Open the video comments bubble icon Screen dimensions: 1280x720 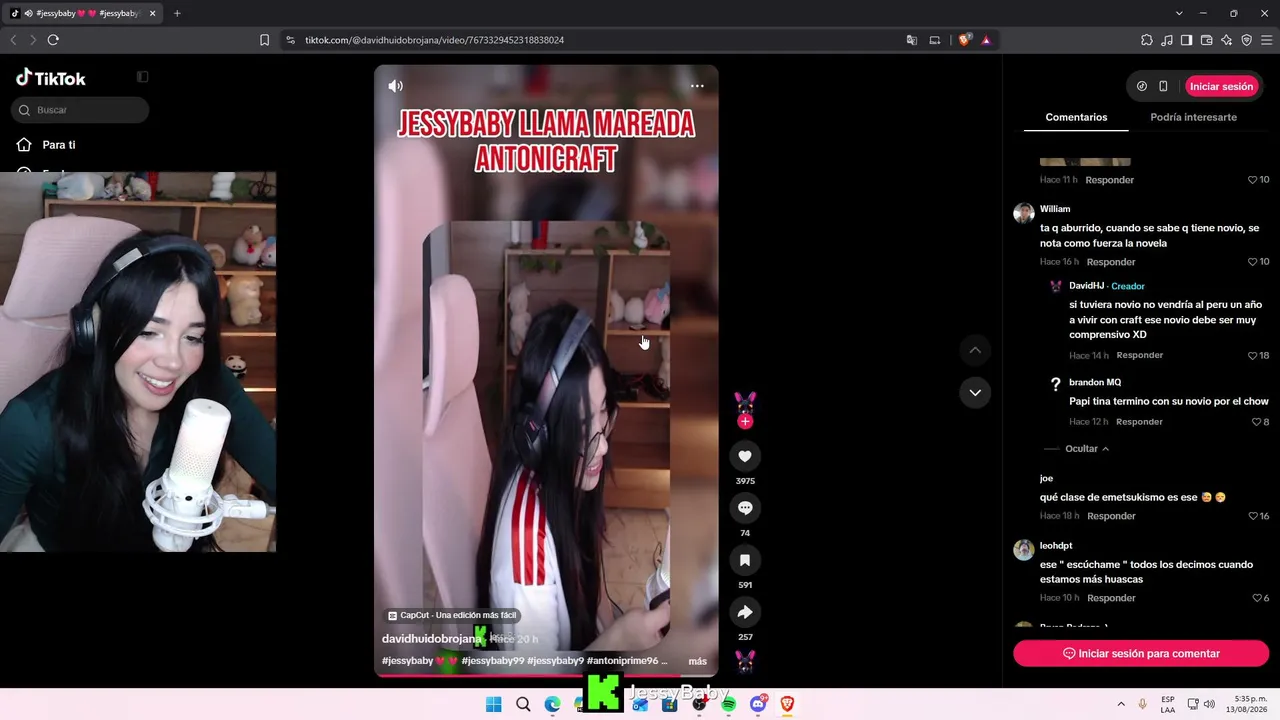click(745, 508)
